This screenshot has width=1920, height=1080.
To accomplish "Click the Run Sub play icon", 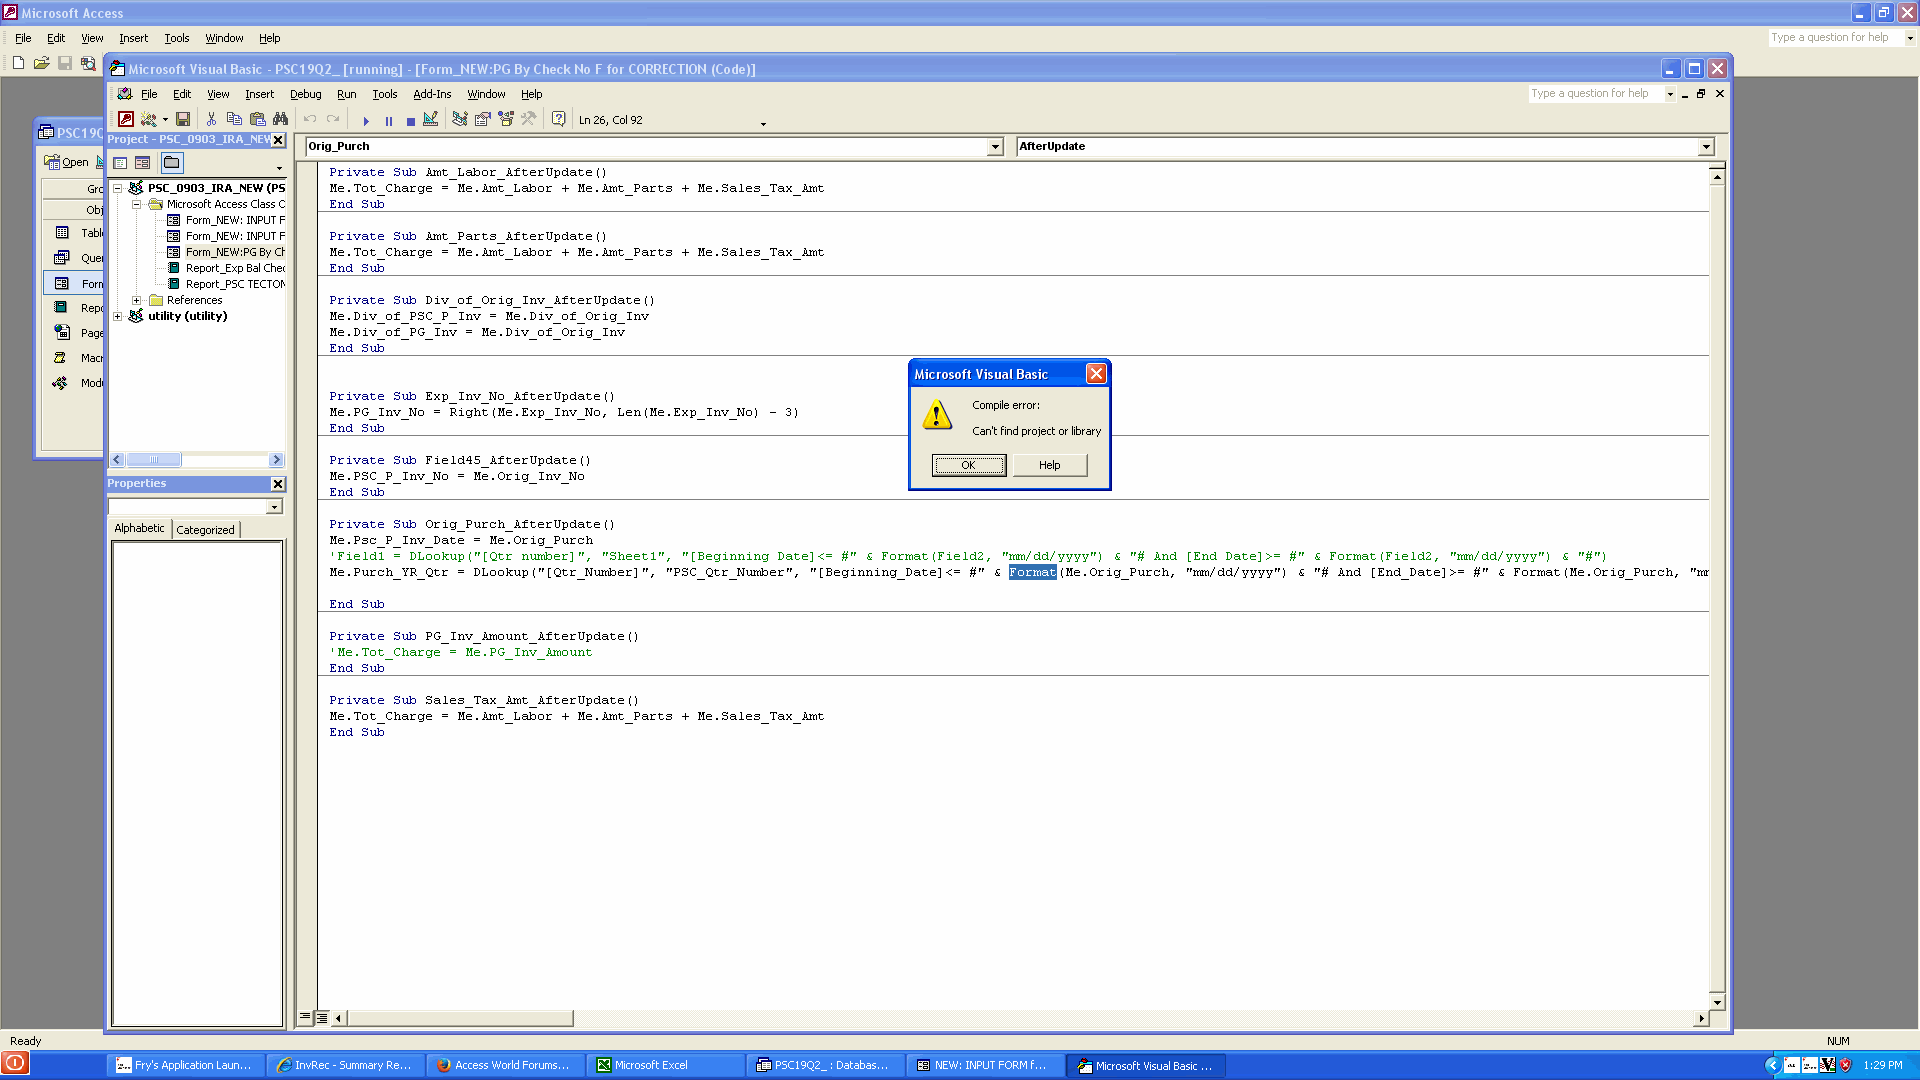I will [x=366, y=121].
